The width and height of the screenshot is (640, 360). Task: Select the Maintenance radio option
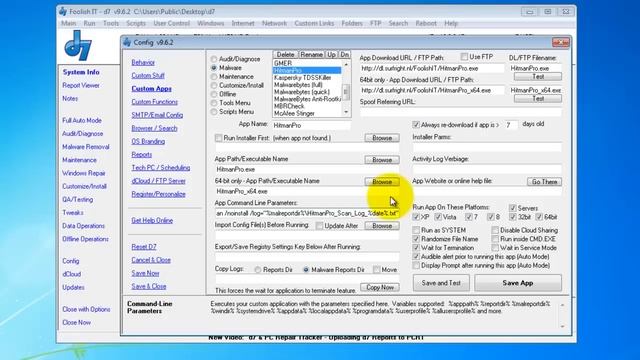pos(214,77)
